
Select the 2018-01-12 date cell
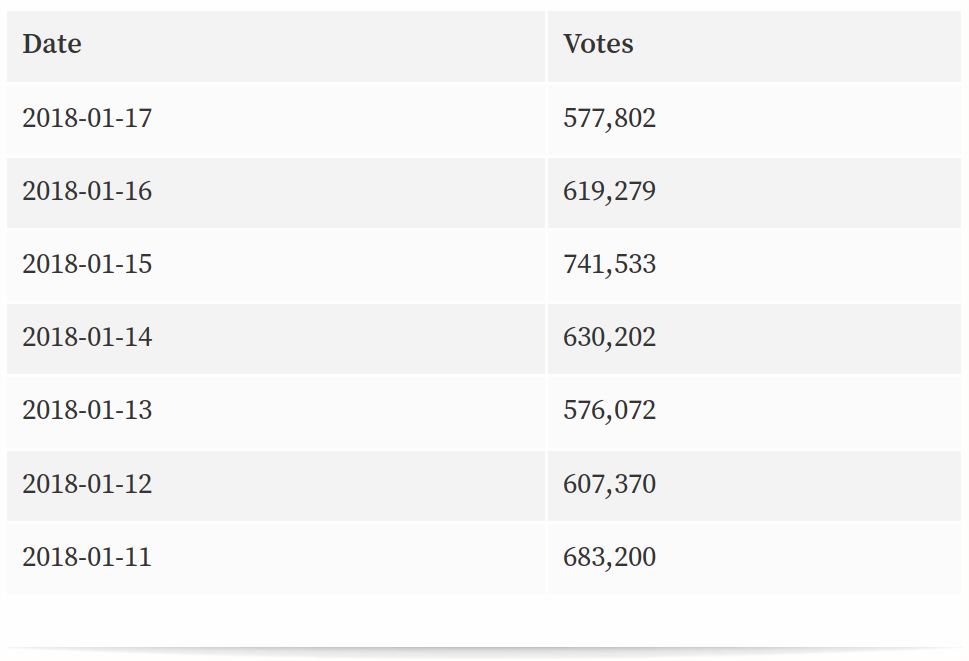pyautogui.click(x=276, y=486)
